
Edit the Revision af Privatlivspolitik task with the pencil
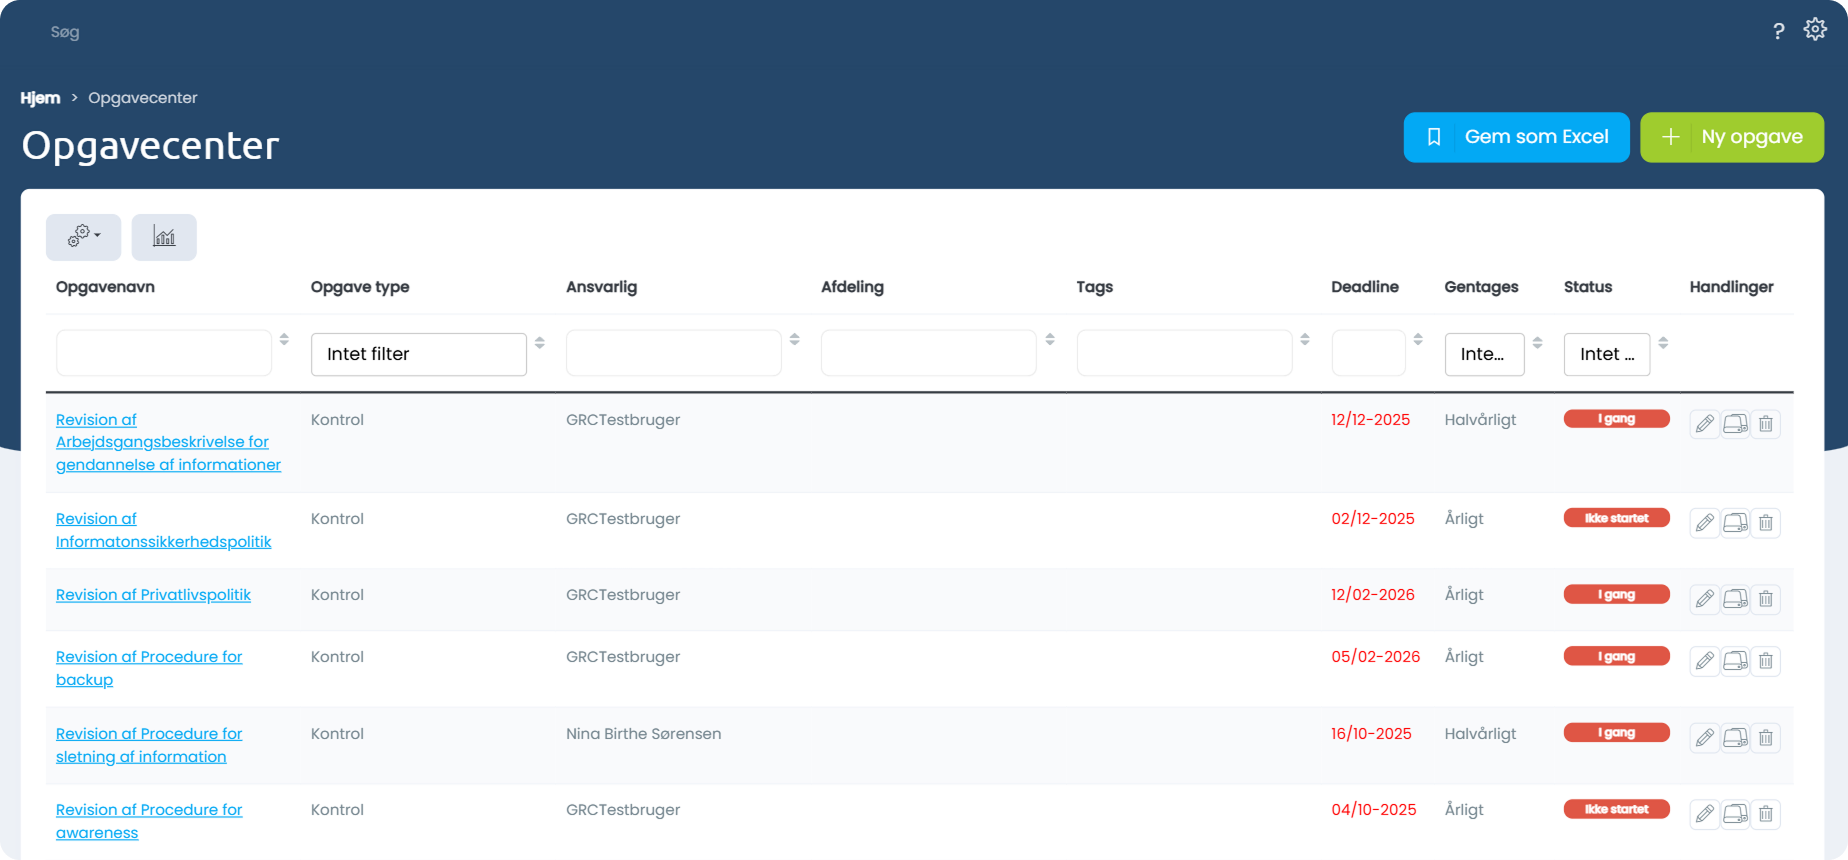1705,599
